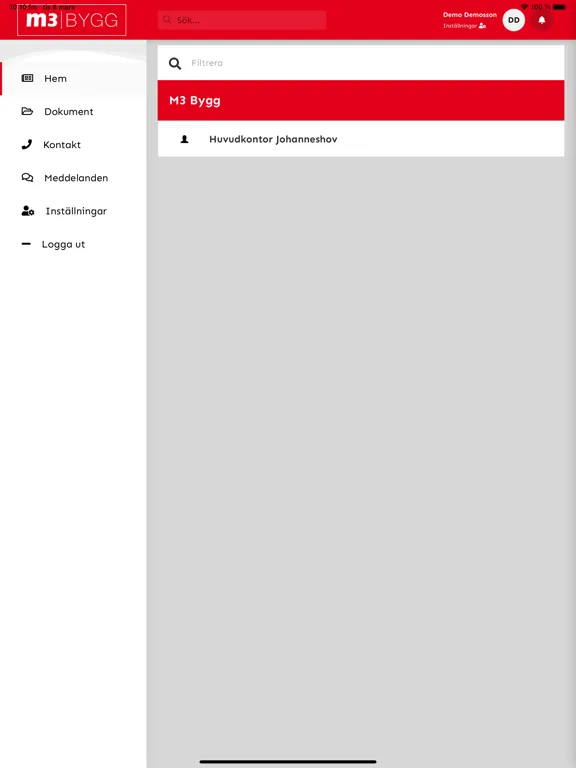
Task: Open Dokument in the sidebar
Action: coord(73,112)
